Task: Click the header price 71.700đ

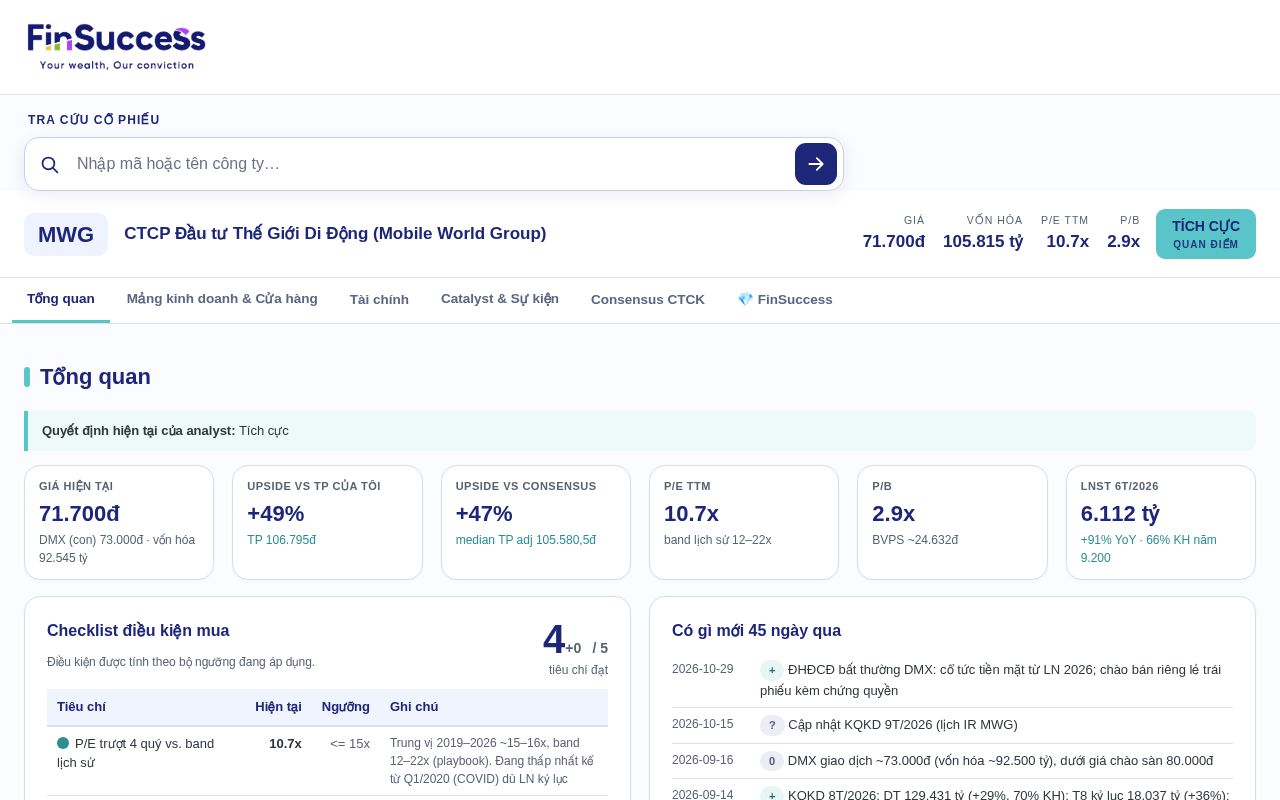Action: pyautogui.click(x=894, y=242)
